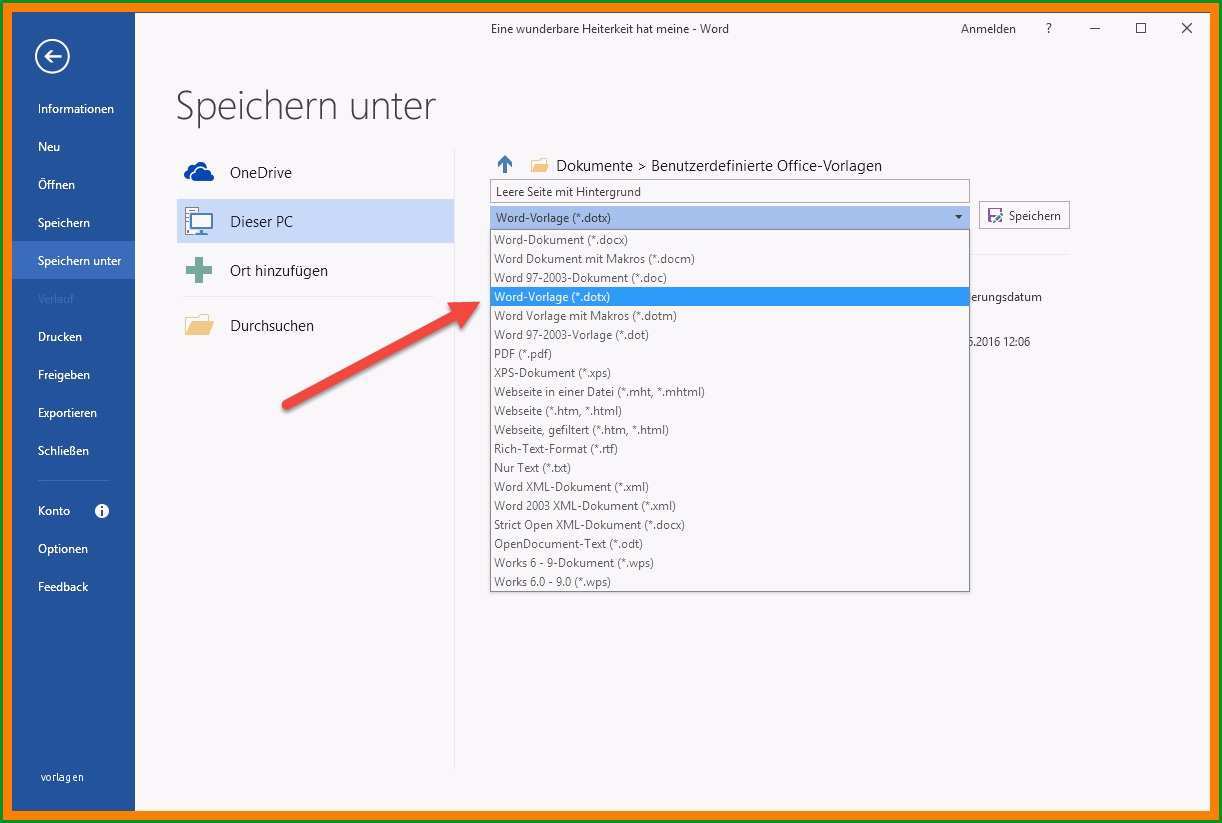Select Word 2003 XML-Dokument (*.xml)
Image resolution: width=1222 pixels, height=823 pixels.
point(730,506)
